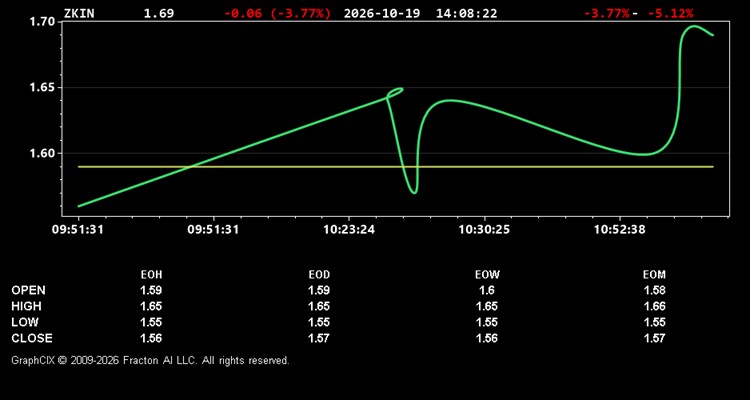Click the EOH OPEN value 1.59

click(x=151, y=290)
